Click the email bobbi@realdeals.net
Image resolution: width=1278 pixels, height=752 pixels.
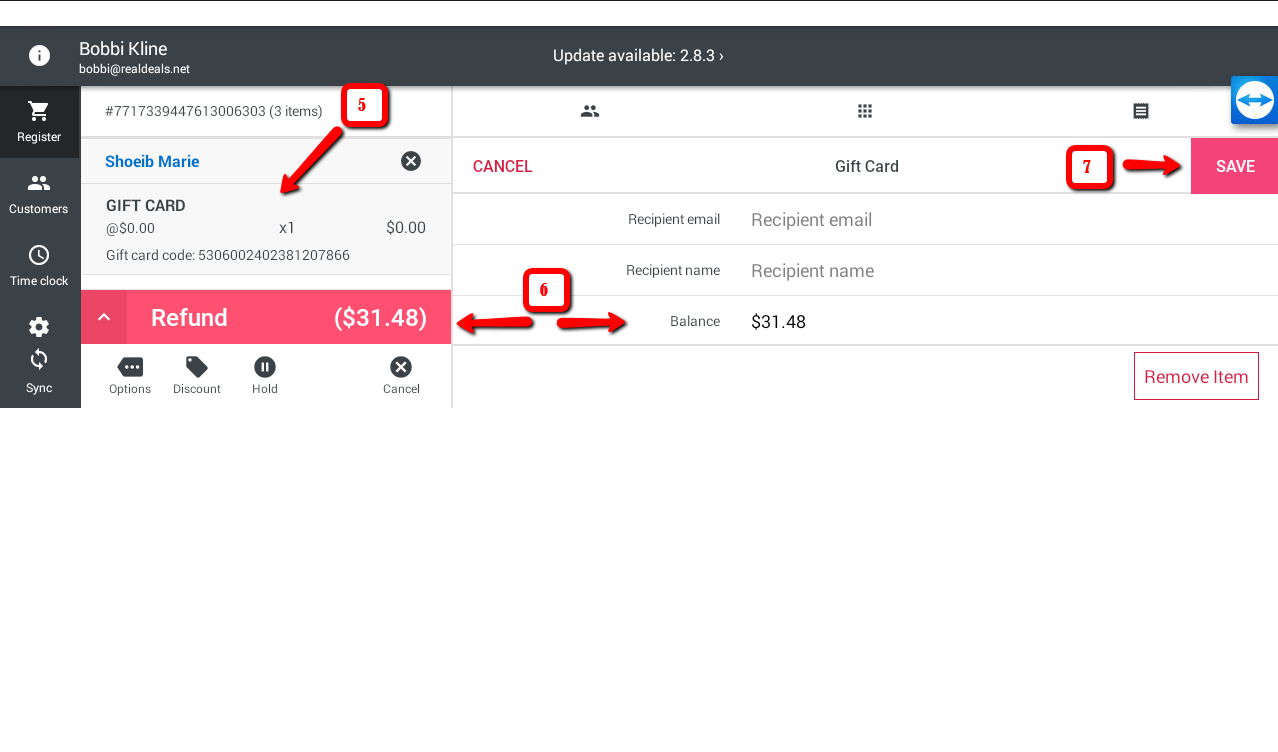(134, 69)
